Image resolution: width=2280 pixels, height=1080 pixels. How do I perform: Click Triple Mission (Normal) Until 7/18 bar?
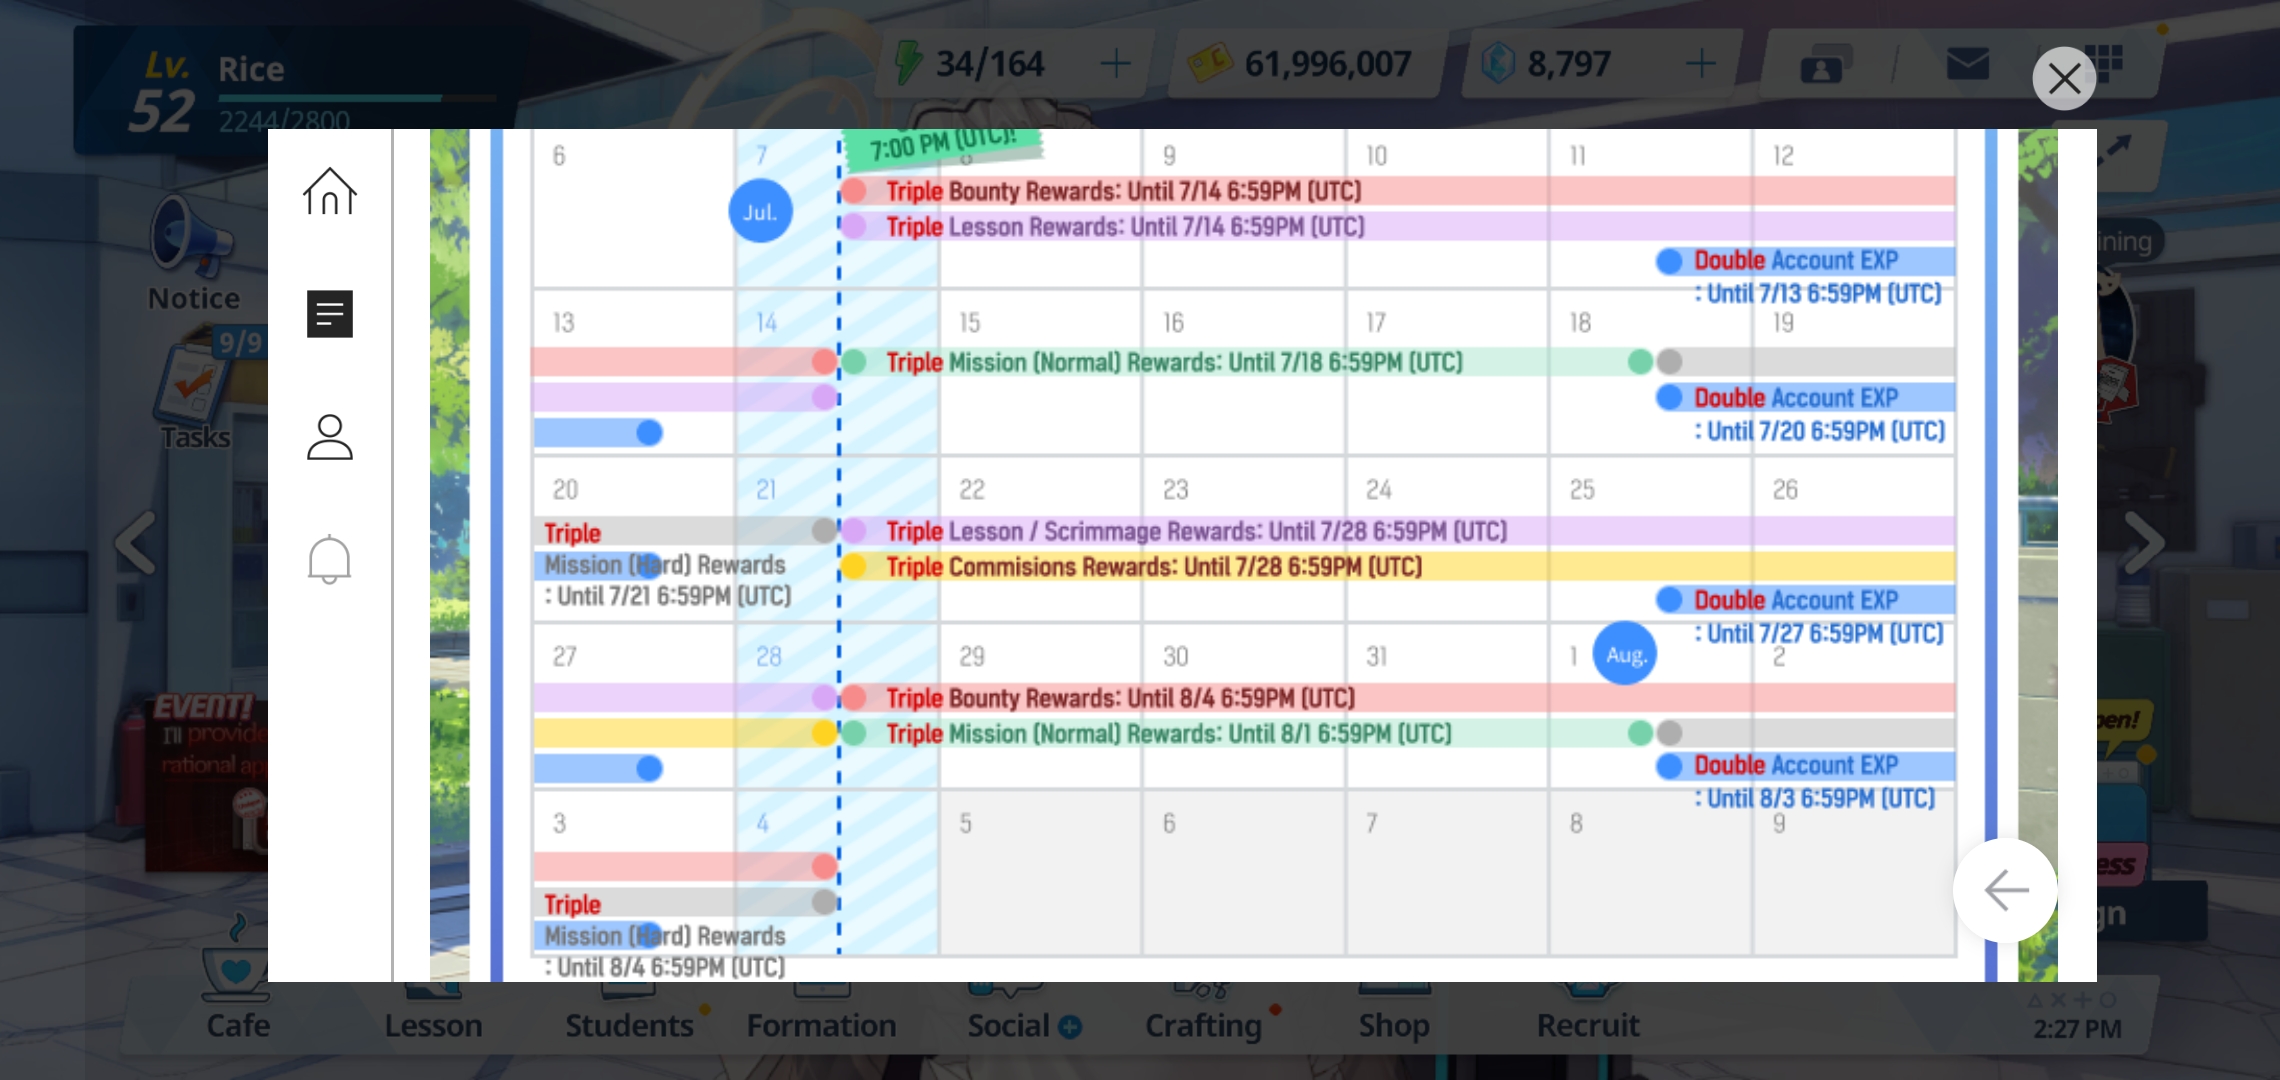point(1246,362)
